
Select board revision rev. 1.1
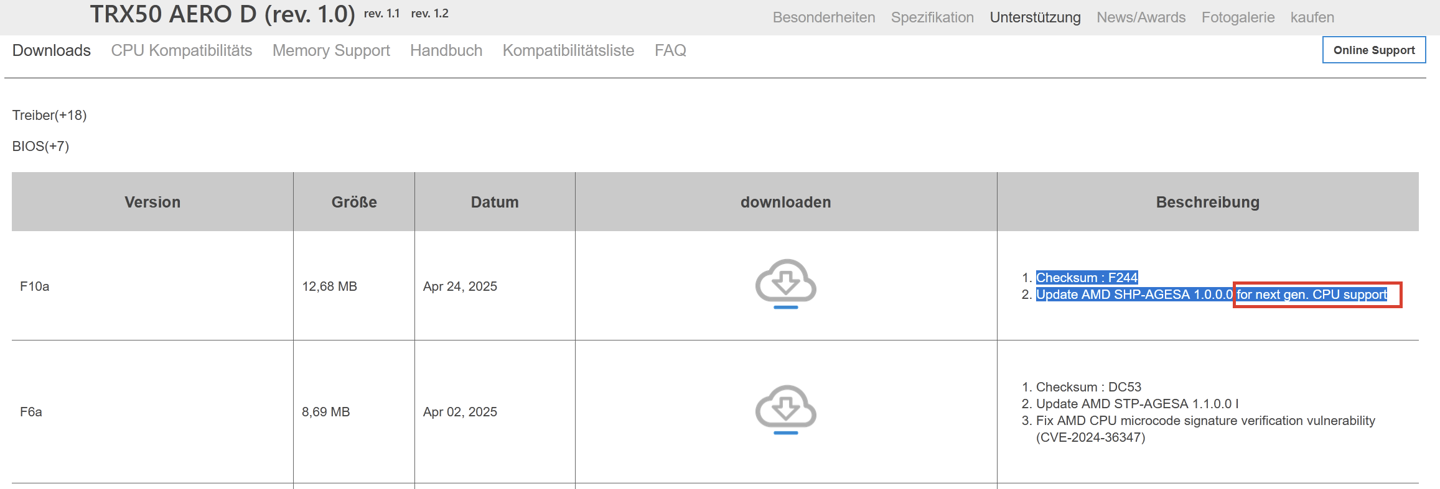[382, 14]
